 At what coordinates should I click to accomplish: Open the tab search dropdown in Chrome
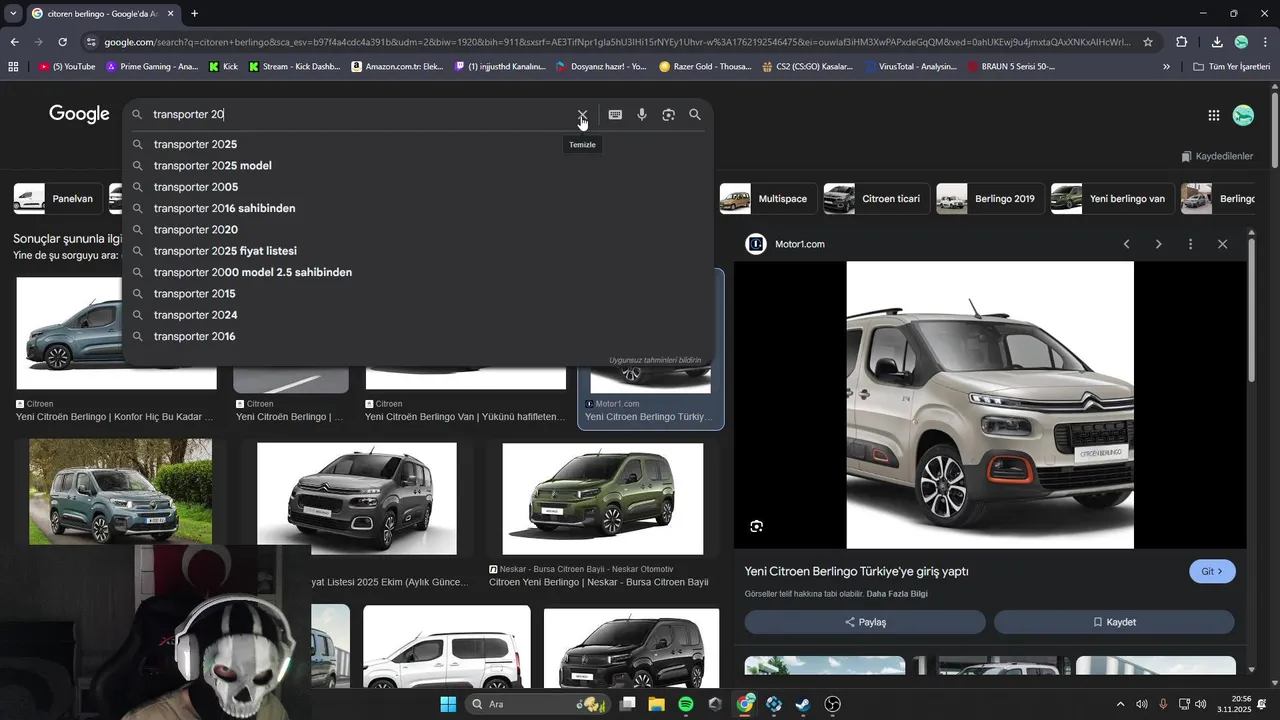[x=13, y=14]
